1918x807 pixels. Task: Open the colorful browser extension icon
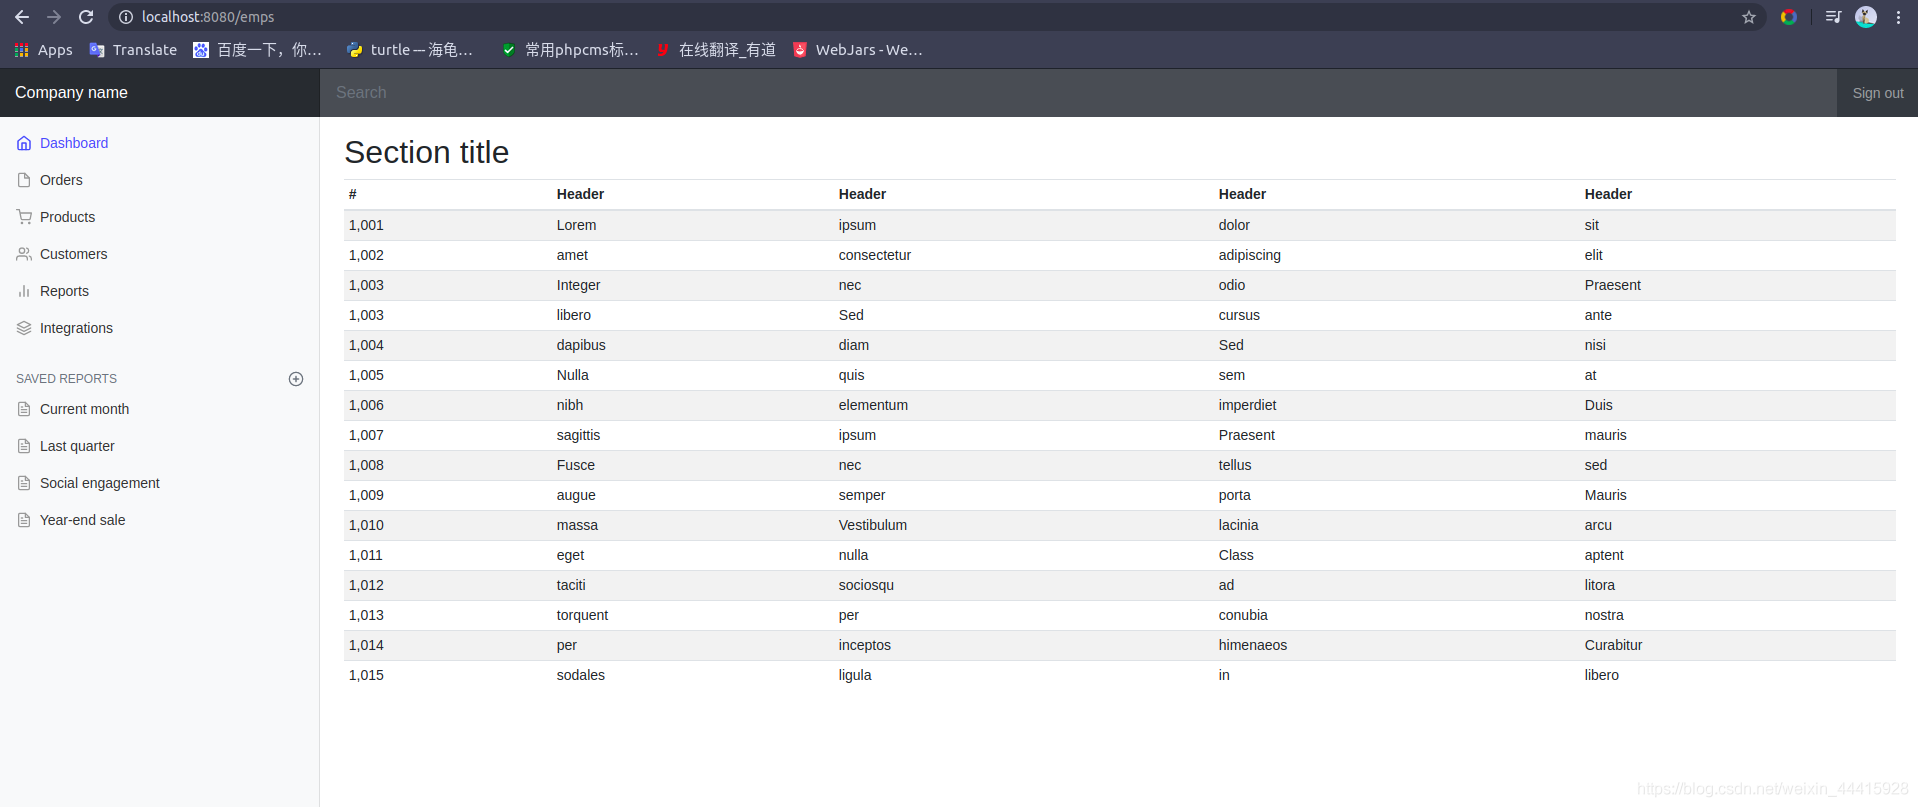click(x=1789, y=17)
